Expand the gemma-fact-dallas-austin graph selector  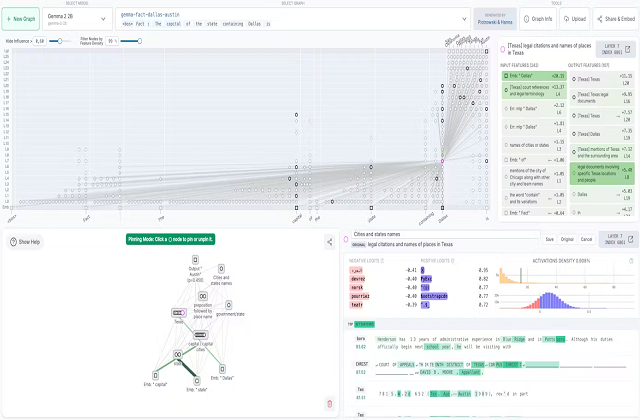(293, 19)
